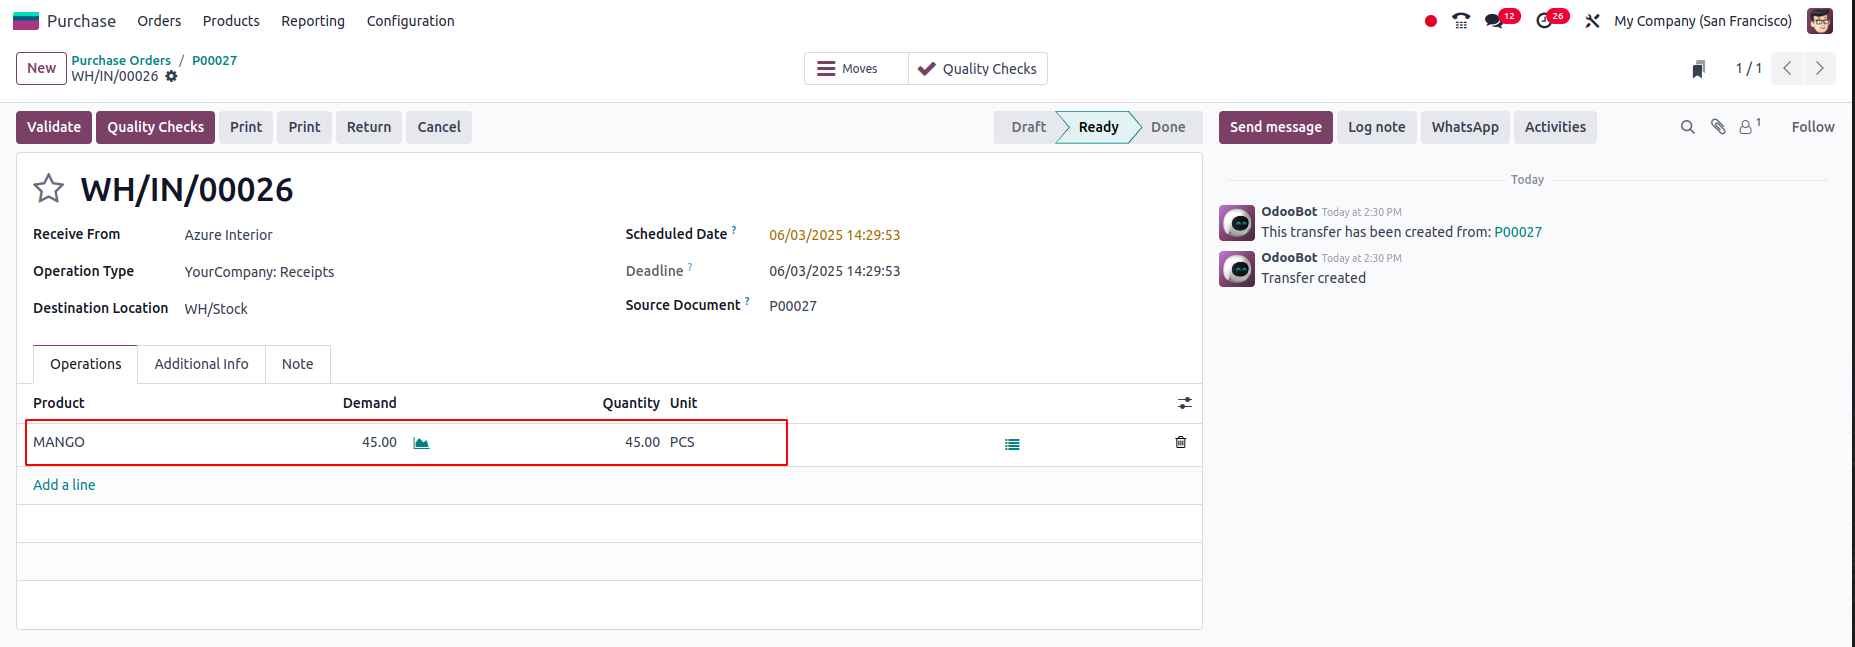1855x647 pixels.
Task: Open detailed operations list icon for MANGO
Action: pos(1012,444)
